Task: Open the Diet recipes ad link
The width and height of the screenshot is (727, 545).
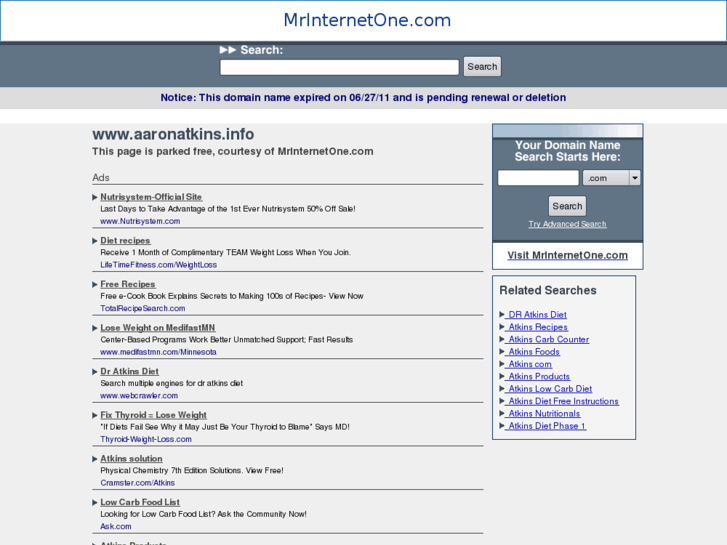Action: tap(125, 240)
